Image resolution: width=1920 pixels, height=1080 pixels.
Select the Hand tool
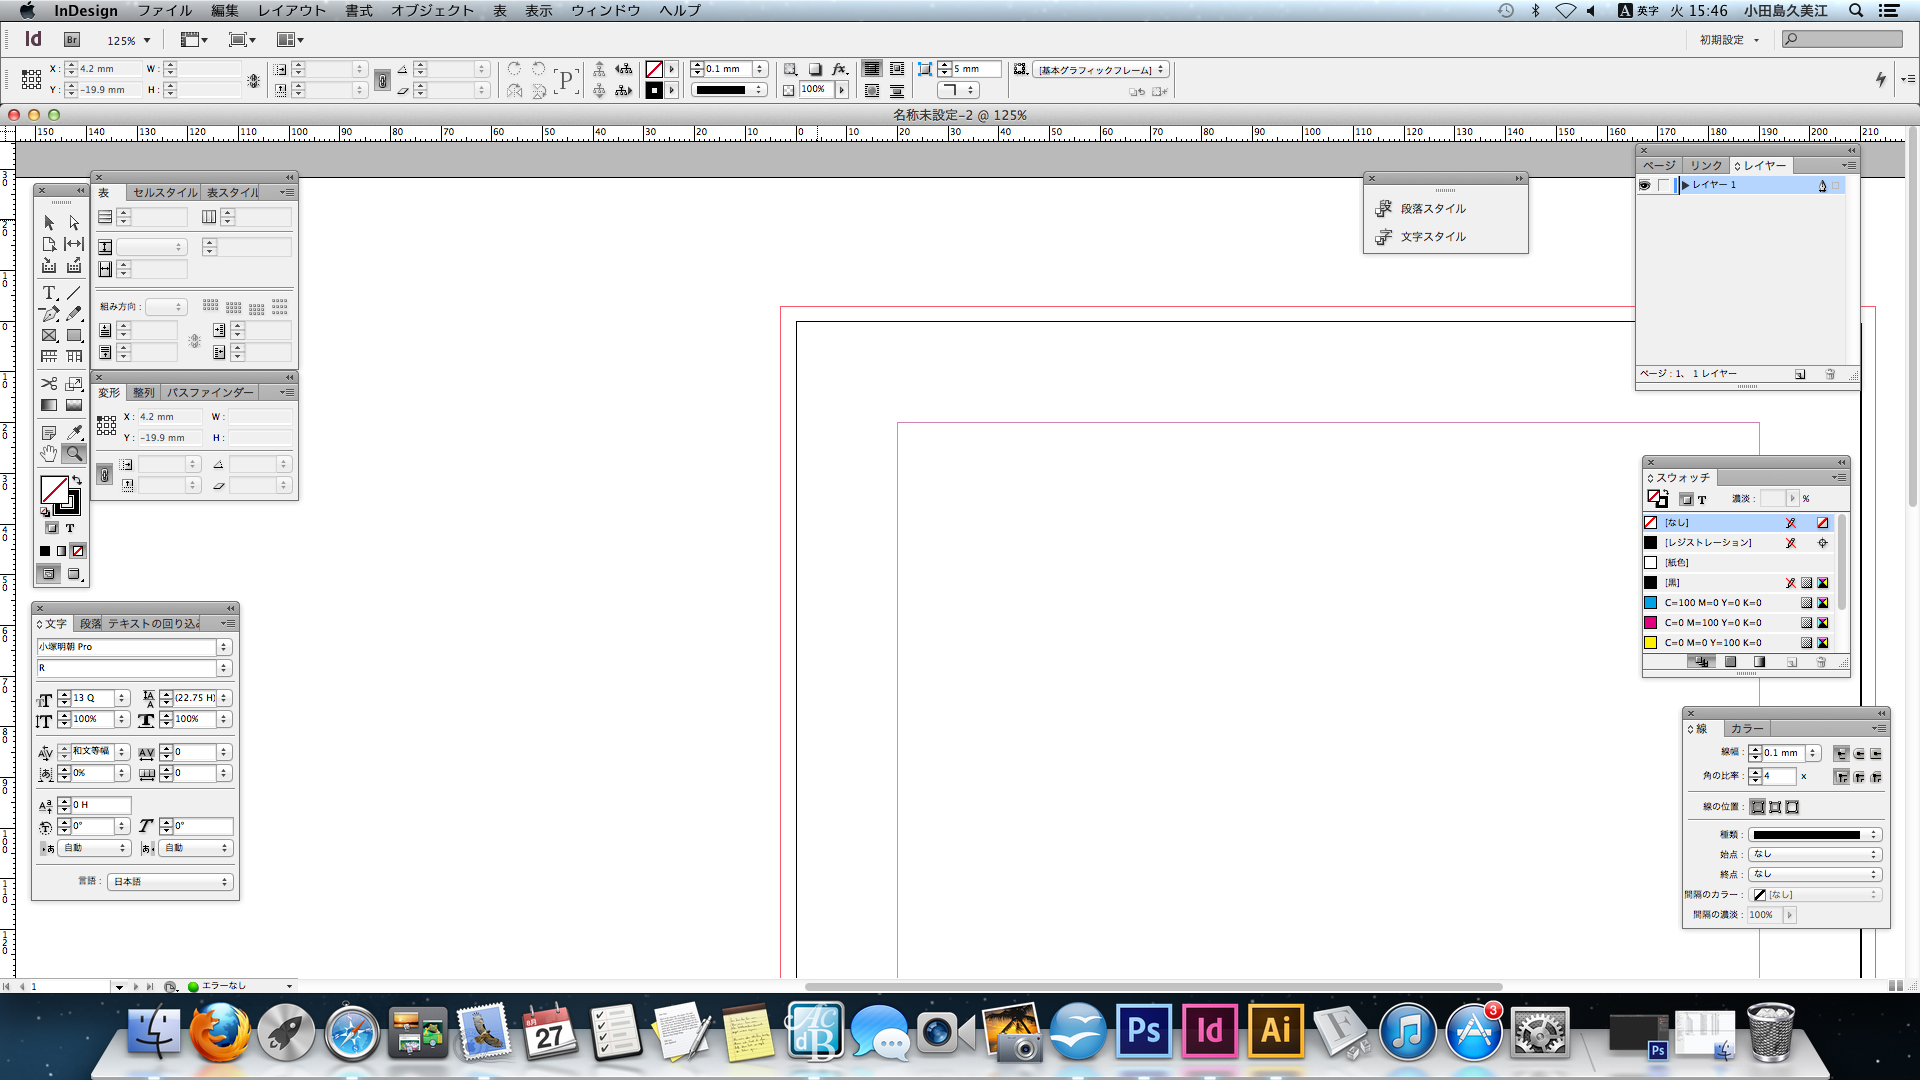pos(49,454)
